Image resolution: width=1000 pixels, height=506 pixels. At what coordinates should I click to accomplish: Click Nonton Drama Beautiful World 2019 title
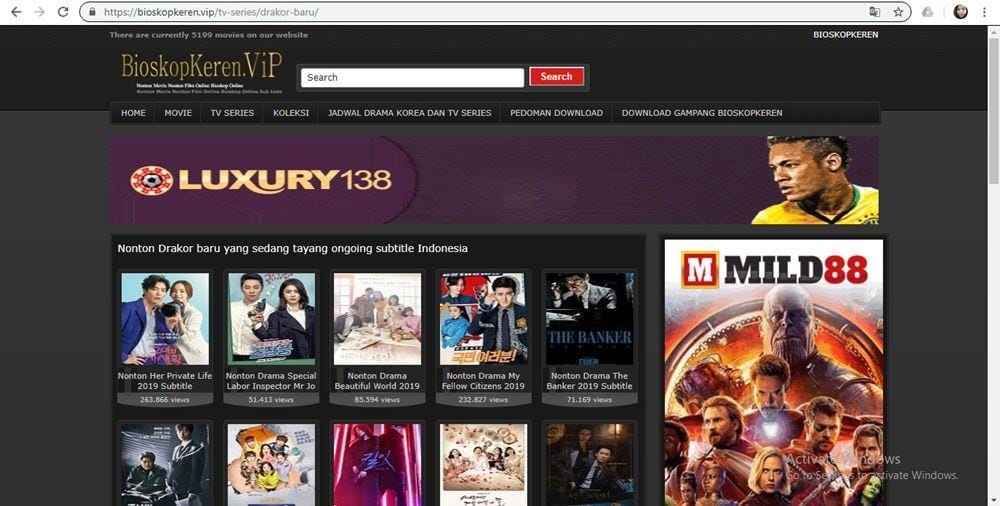(377, 381)
